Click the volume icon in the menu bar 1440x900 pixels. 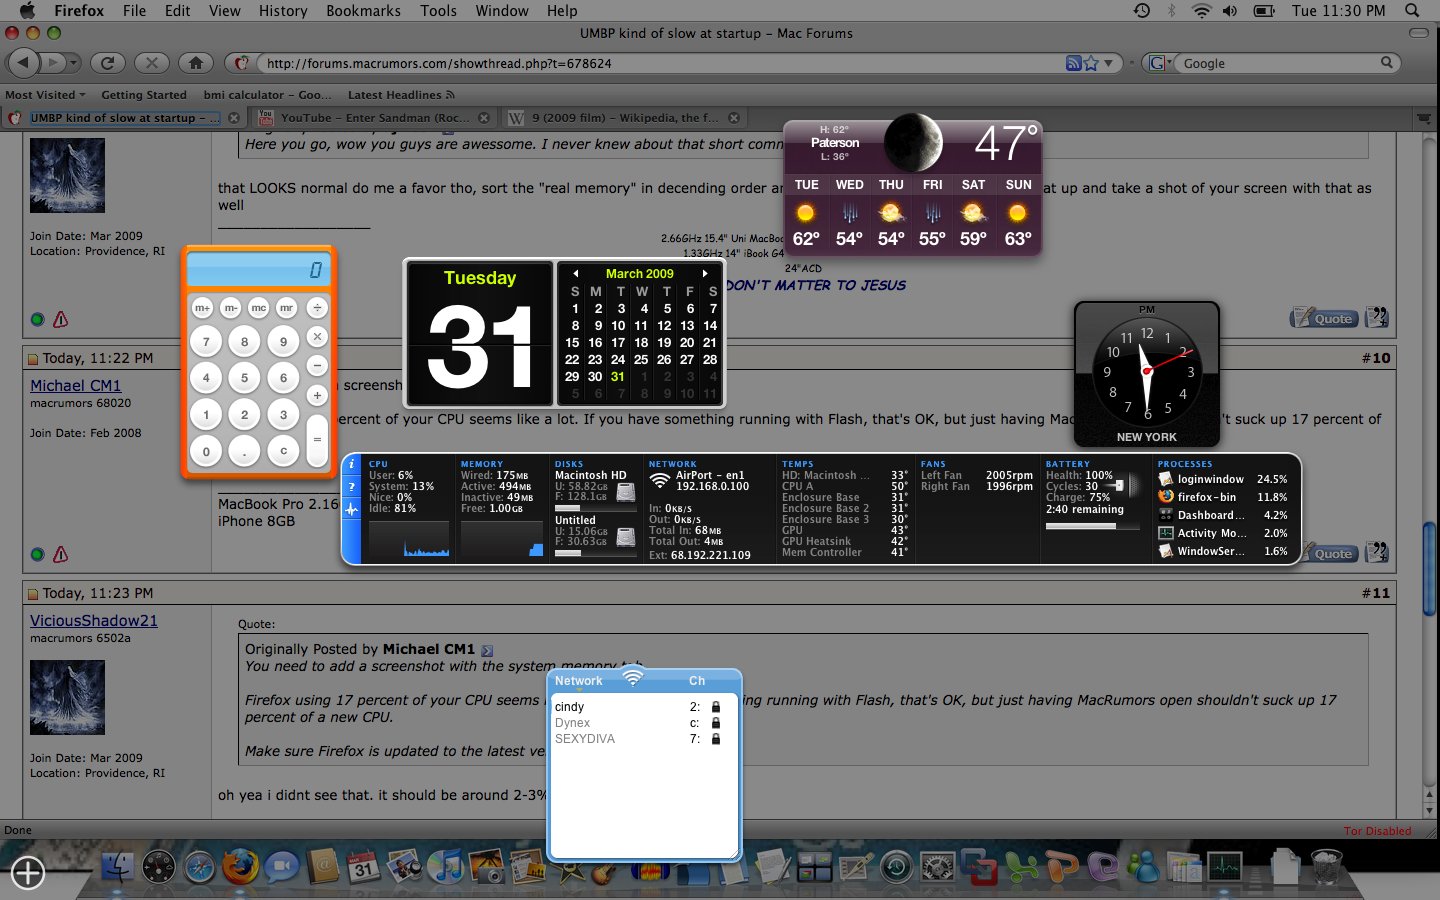pos(1230,10)
